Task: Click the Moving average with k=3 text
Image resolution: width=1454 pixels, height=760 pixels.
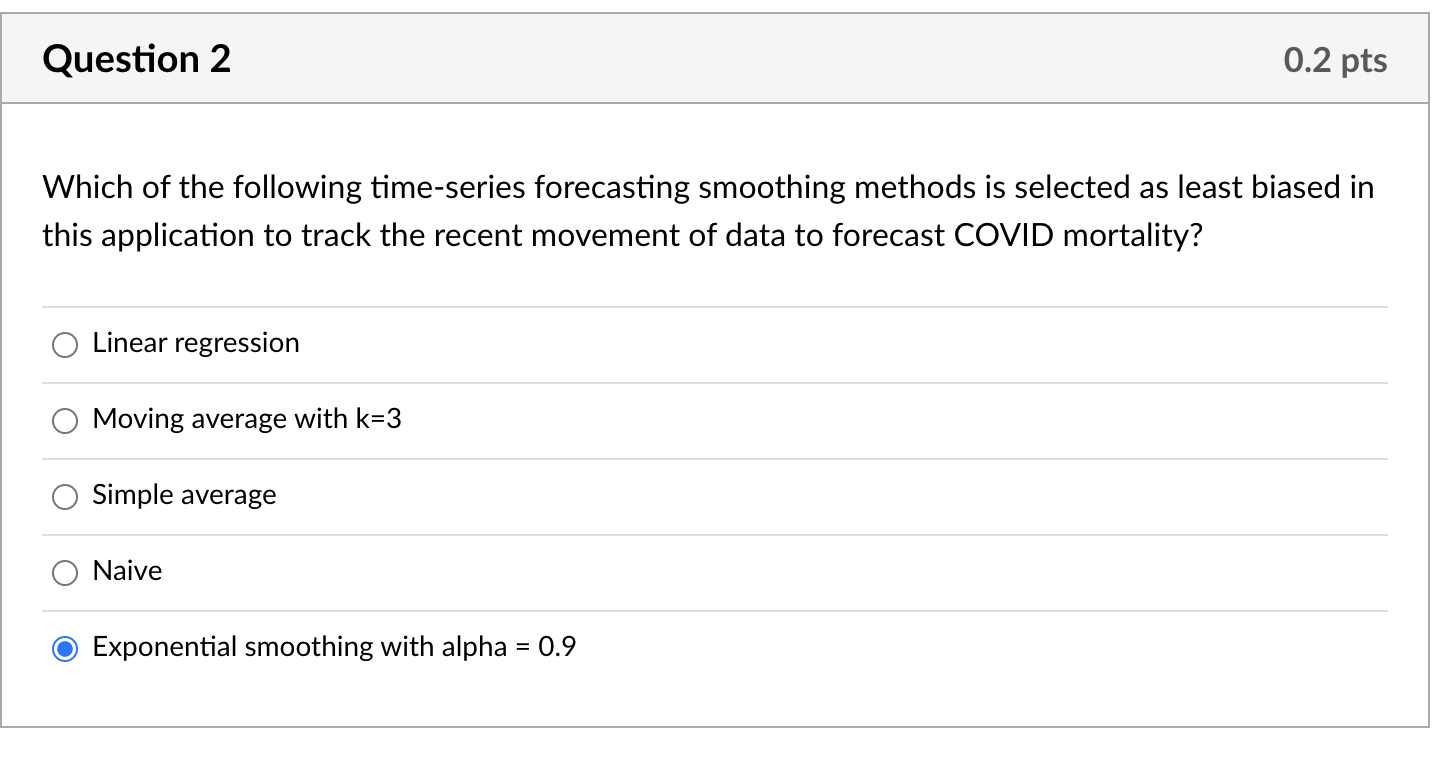Action: point(246,419)
